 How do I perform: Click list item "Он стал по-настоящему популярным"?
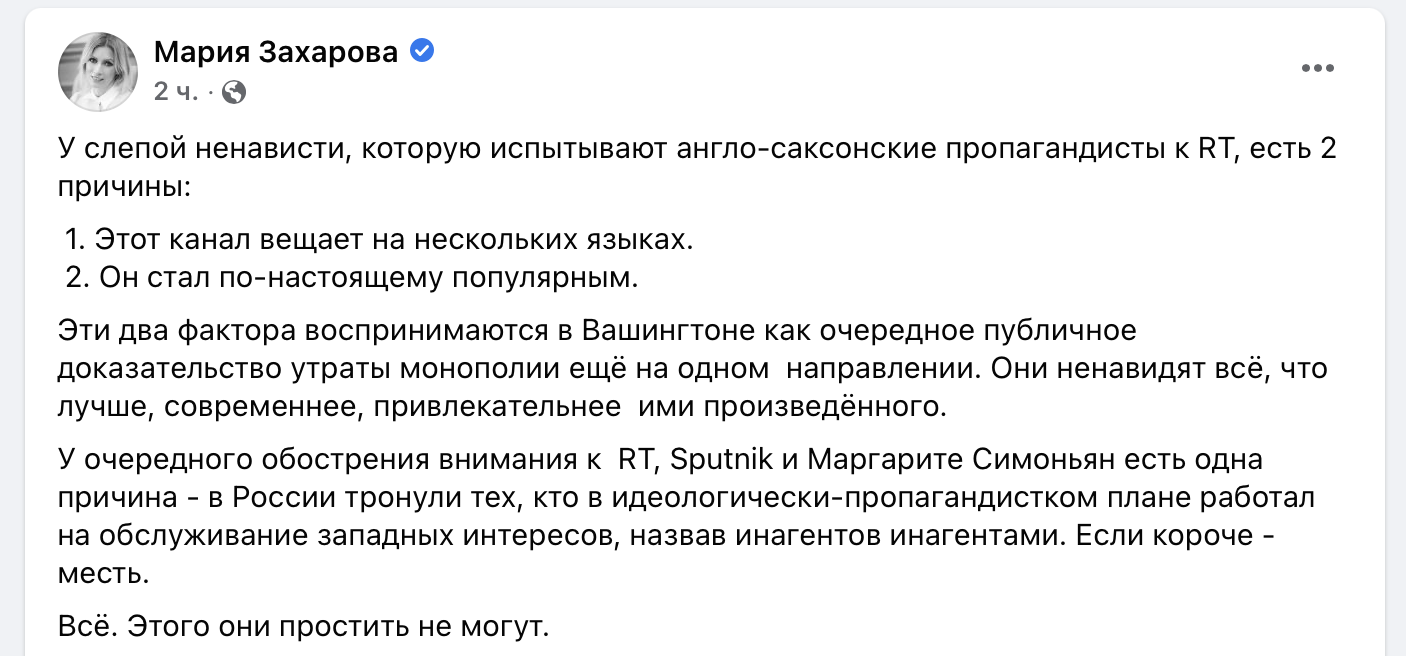[x=349, y=278]
